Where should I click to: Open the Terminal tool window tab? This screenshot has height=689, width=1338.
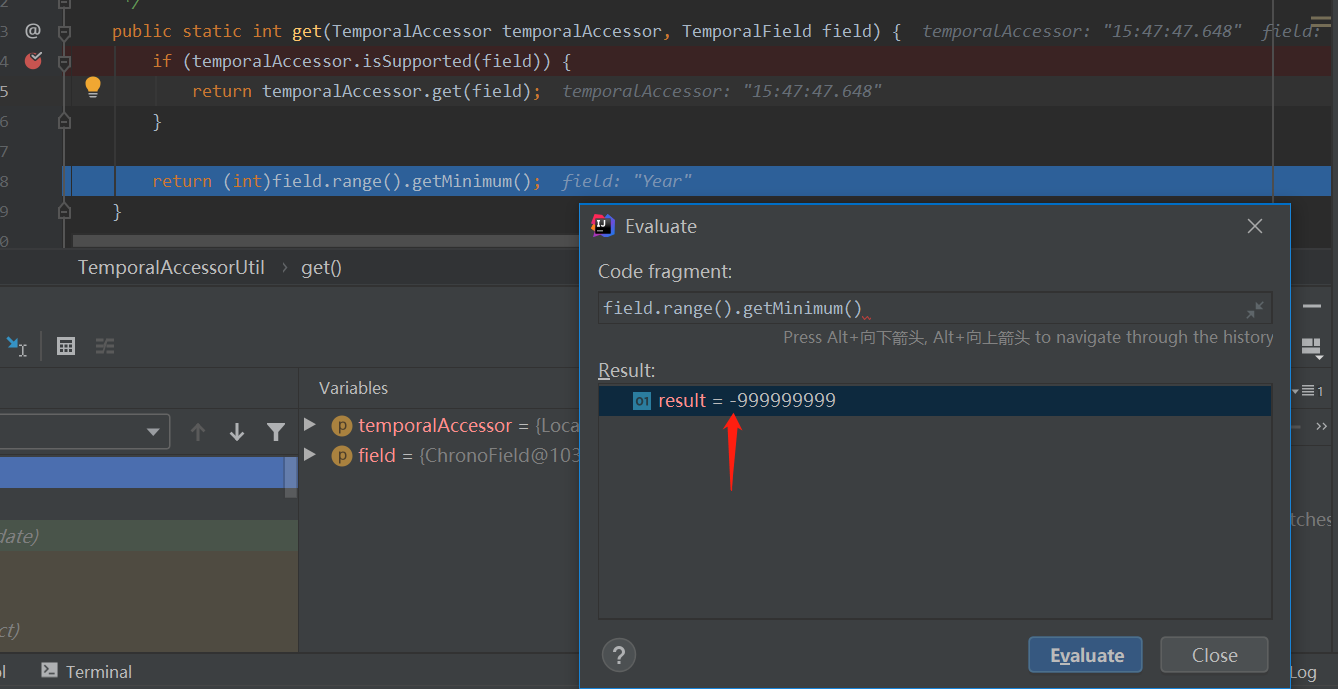[x=87, y=671]
